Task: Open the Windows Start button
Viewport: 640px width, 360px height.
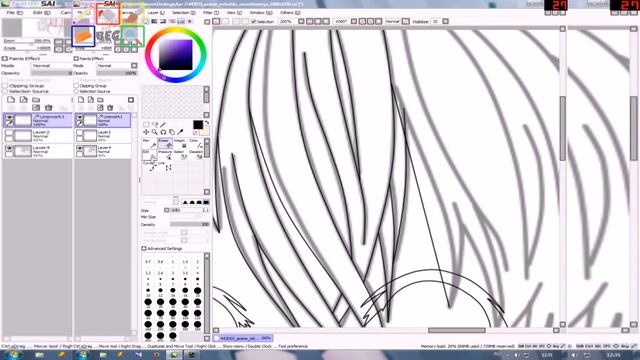Action: (13, 354)
